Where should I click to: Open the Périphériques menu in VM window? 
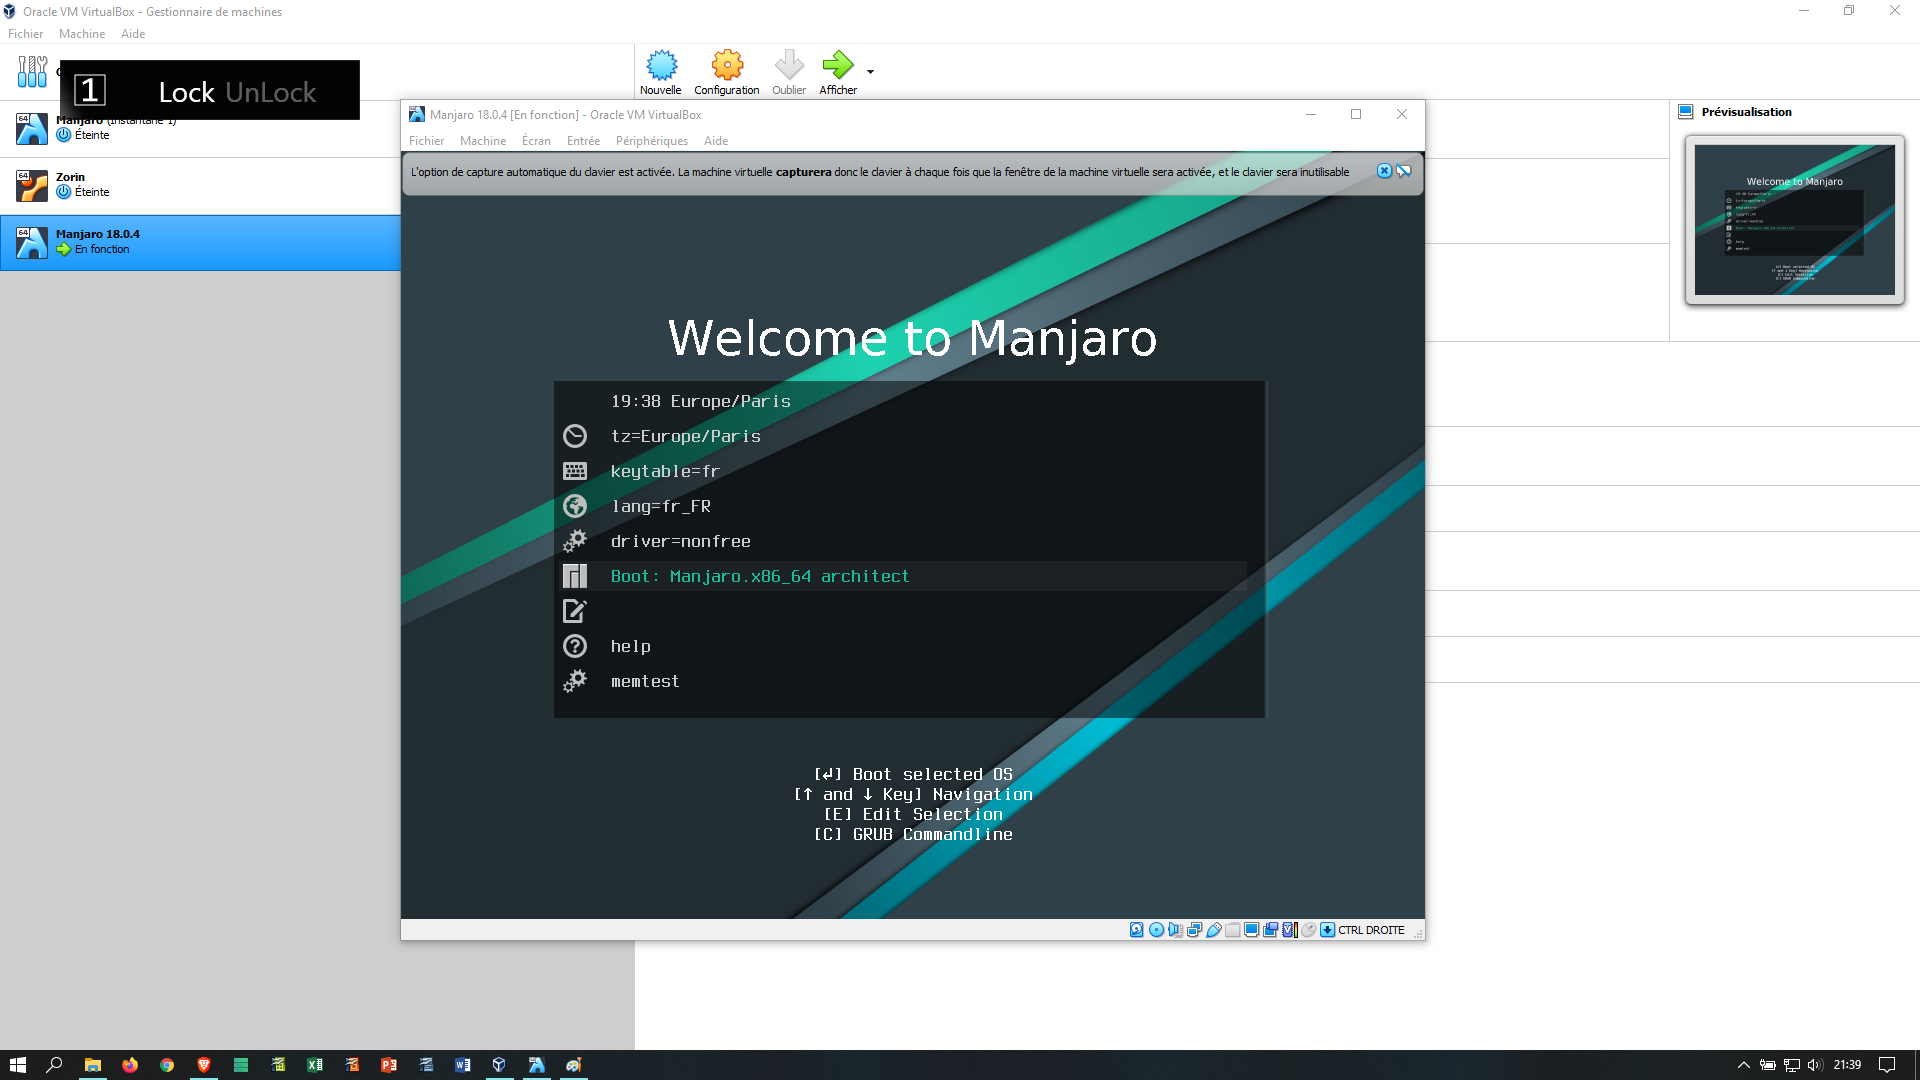652,141
